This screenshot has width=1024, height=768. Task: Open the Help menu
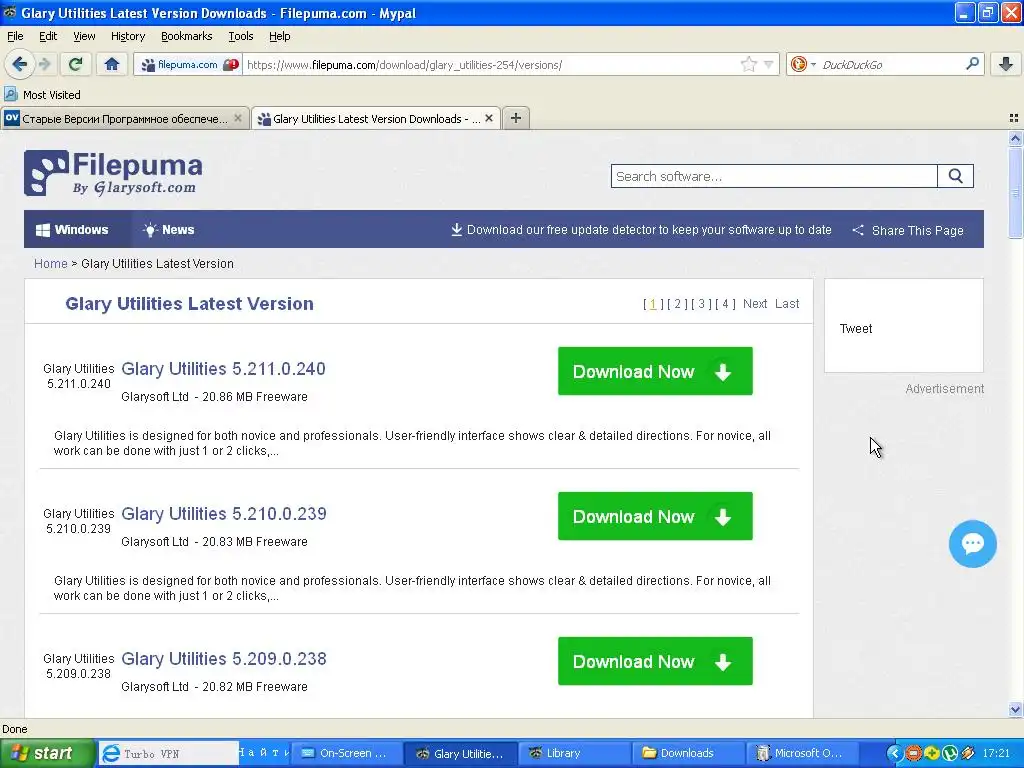click(280, 36)
